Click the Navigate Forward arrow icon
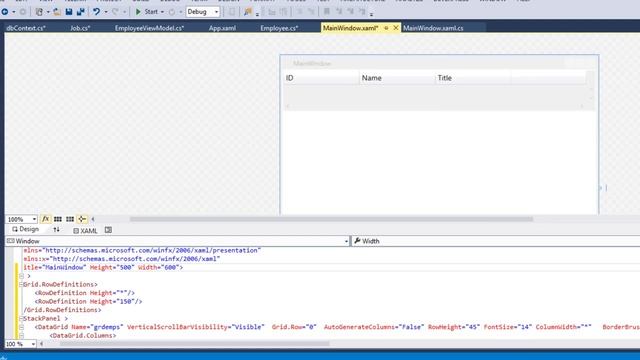Screen dimensions: 640x360 23,12
